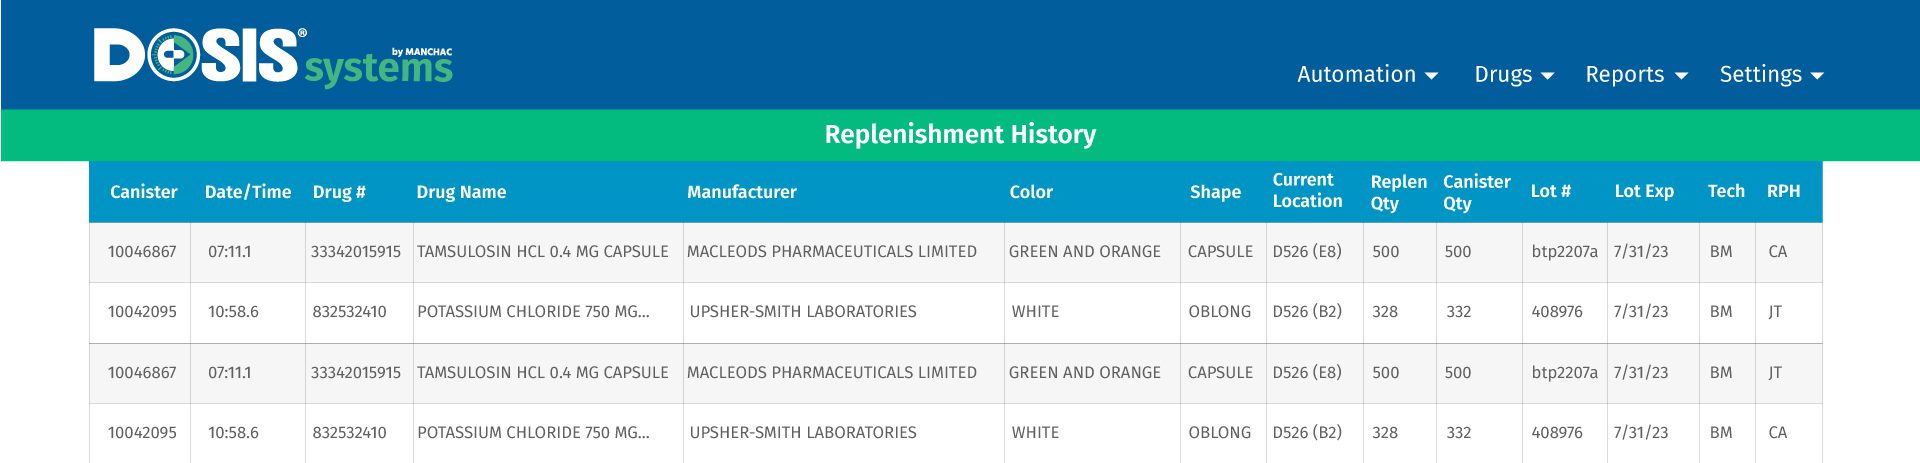Open the Reports dropdown
Viewport: 1920px width, 463px height.
click(1636, 75)
